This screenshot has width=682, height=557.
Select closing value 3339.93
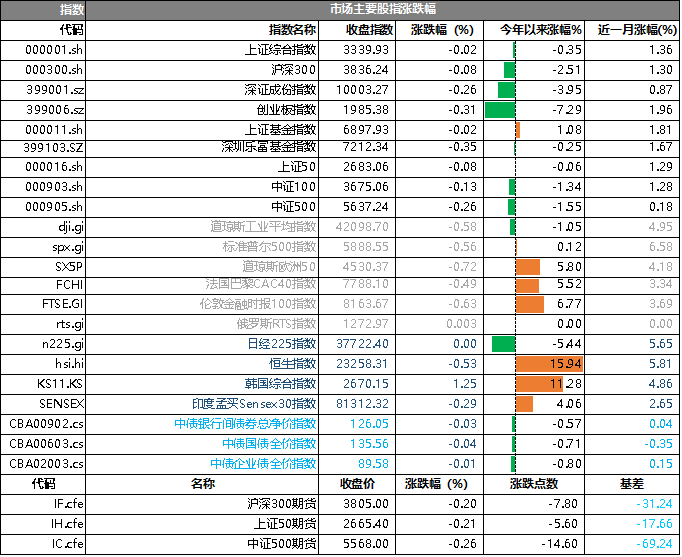[365, 50]
